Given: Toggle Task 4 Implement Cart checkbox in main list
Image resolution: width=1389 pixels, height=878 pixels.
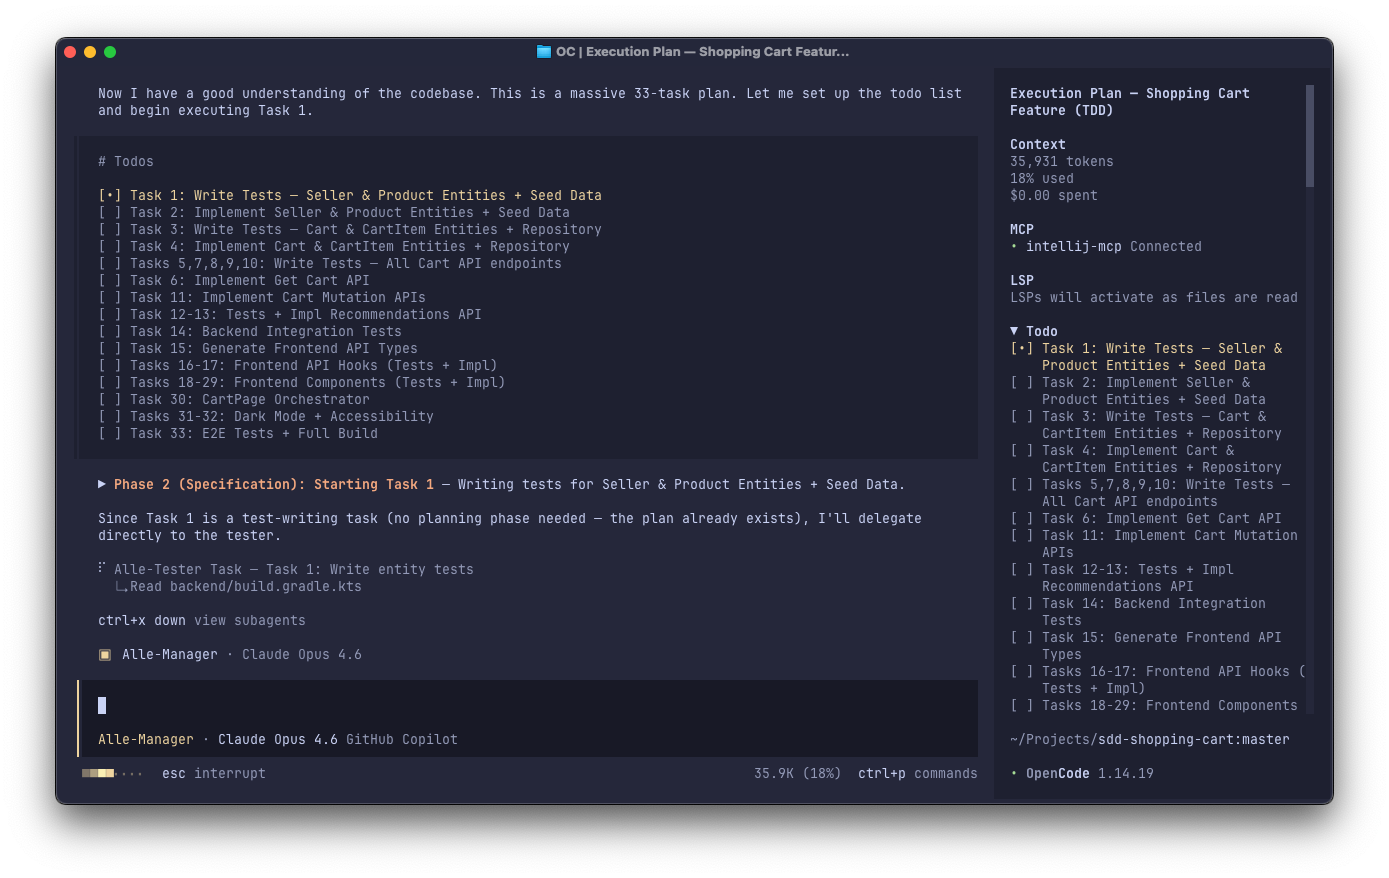Looking at the screenshot, I should tap(110, 247).
